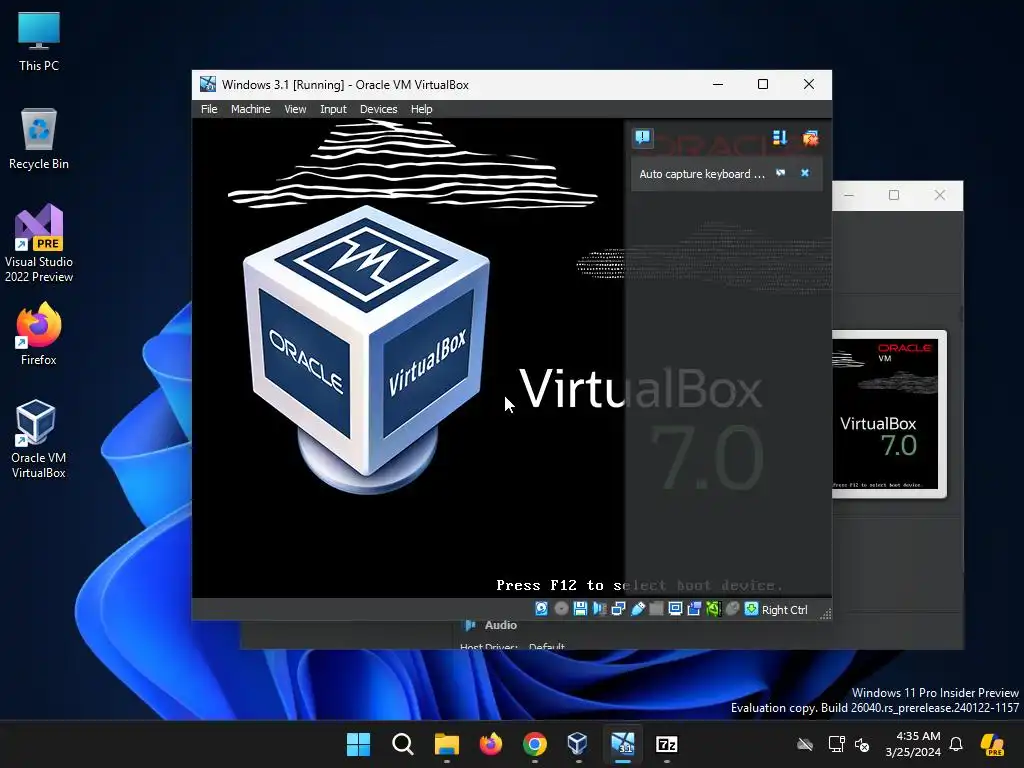Maximize the VirtualBox Manager background window
The height and width of the screenshot is (768, 1024).
[894, 195]
